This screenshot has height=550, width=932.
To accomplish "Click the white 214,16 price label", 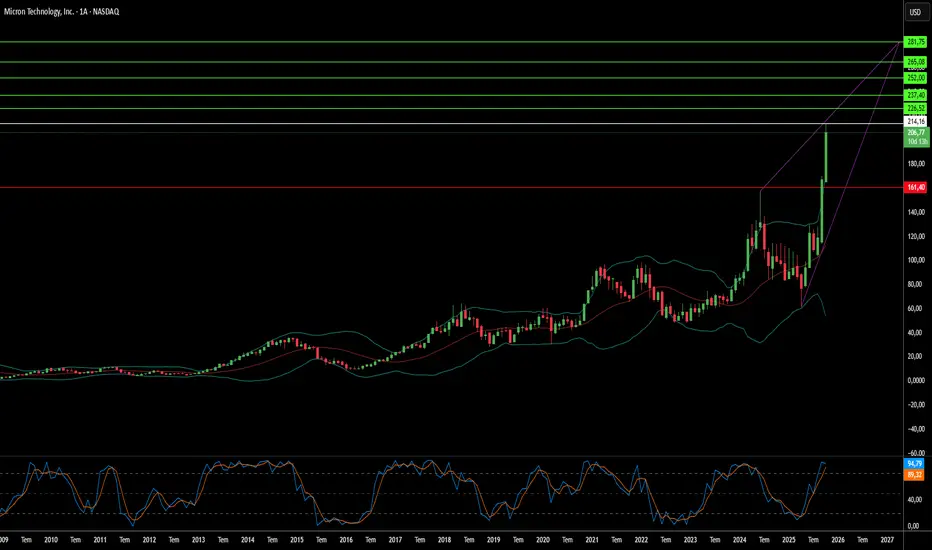I will click(915, 121).
